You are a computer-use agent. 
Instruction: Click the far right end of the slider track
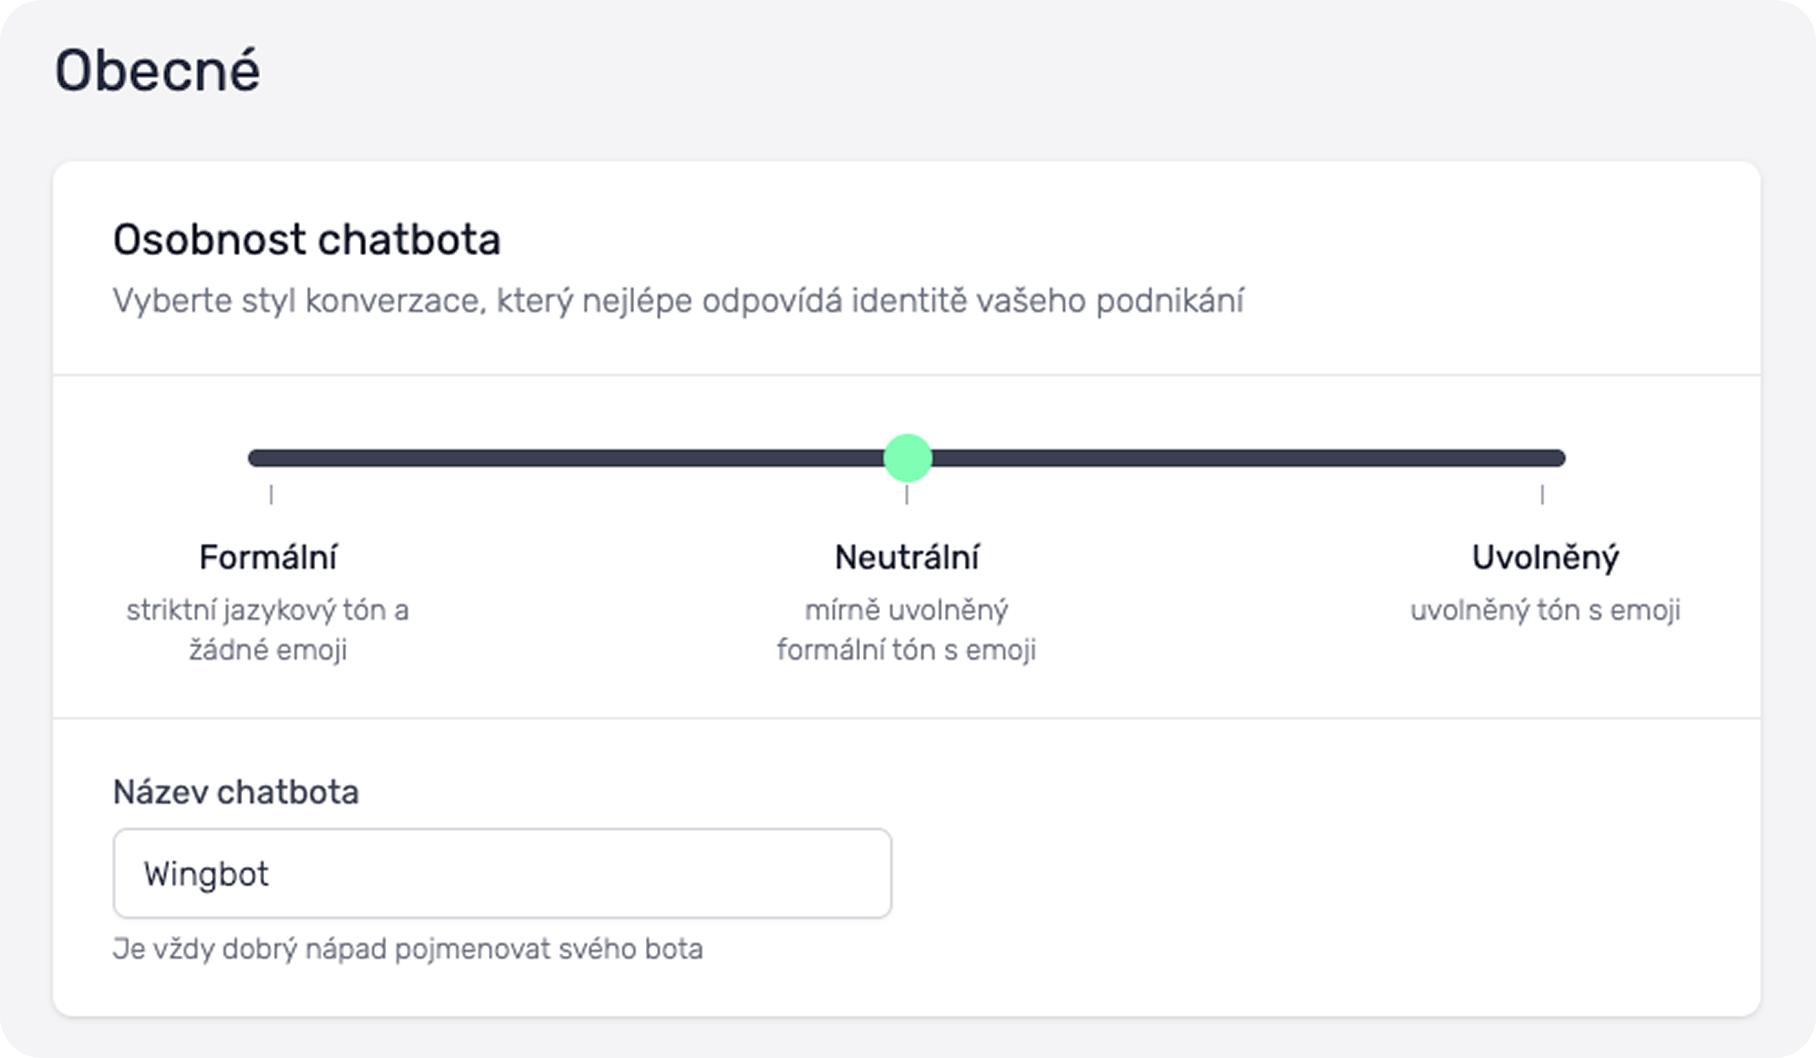1559,458
